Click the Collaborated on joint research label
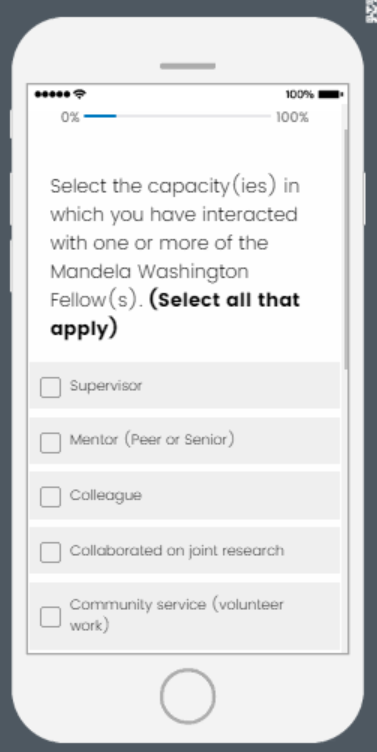 [x=177, y=551]
